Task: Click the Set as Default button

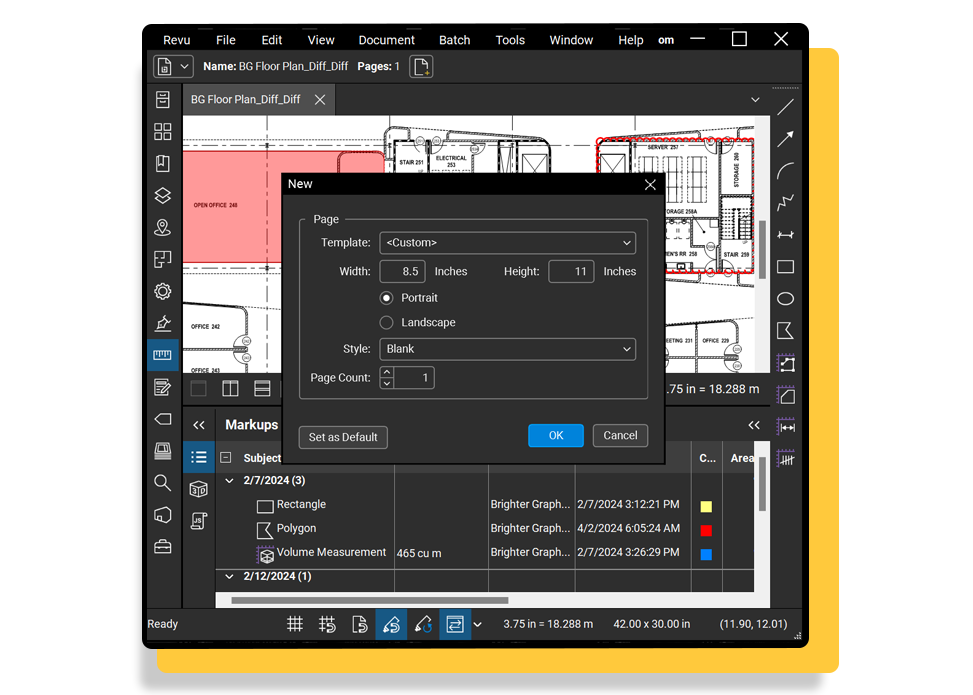Action: click(343, 437)
